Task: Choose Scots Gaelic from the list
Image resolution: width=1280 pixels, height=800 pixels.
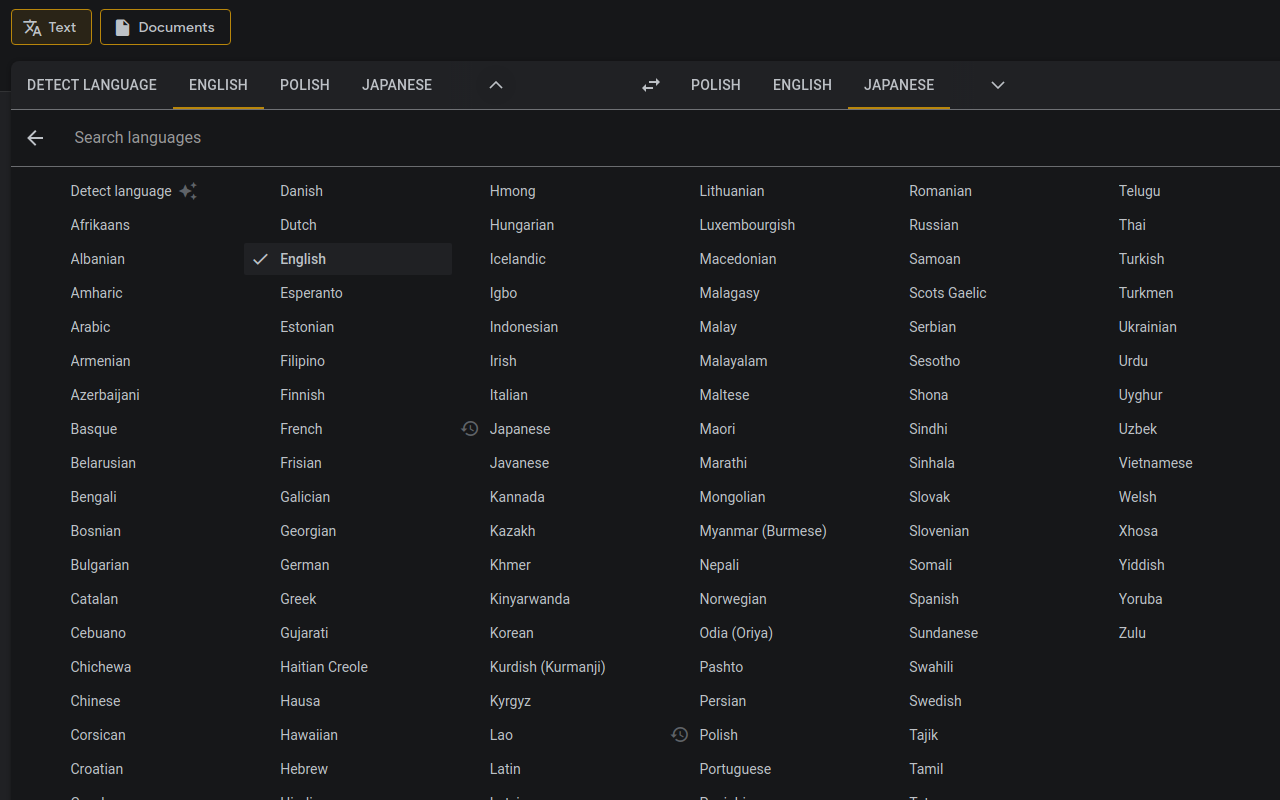Action: (x=948, y=293)
